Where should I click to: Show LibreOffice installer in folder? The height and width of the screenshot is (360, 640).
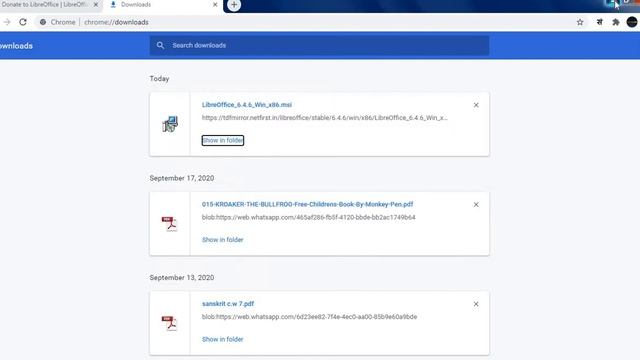pyautogui.click(x=222, y=140)
